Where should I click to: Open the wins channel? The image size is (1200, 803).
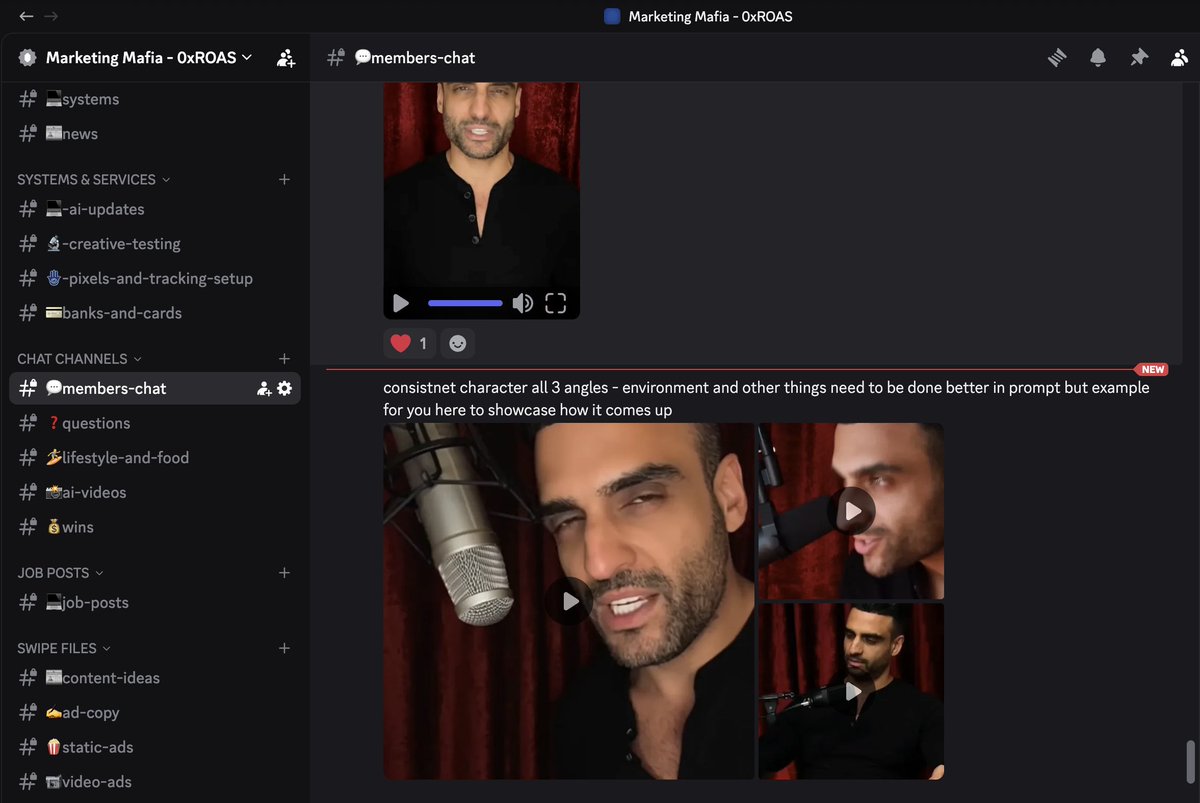(x=155, y=527)
